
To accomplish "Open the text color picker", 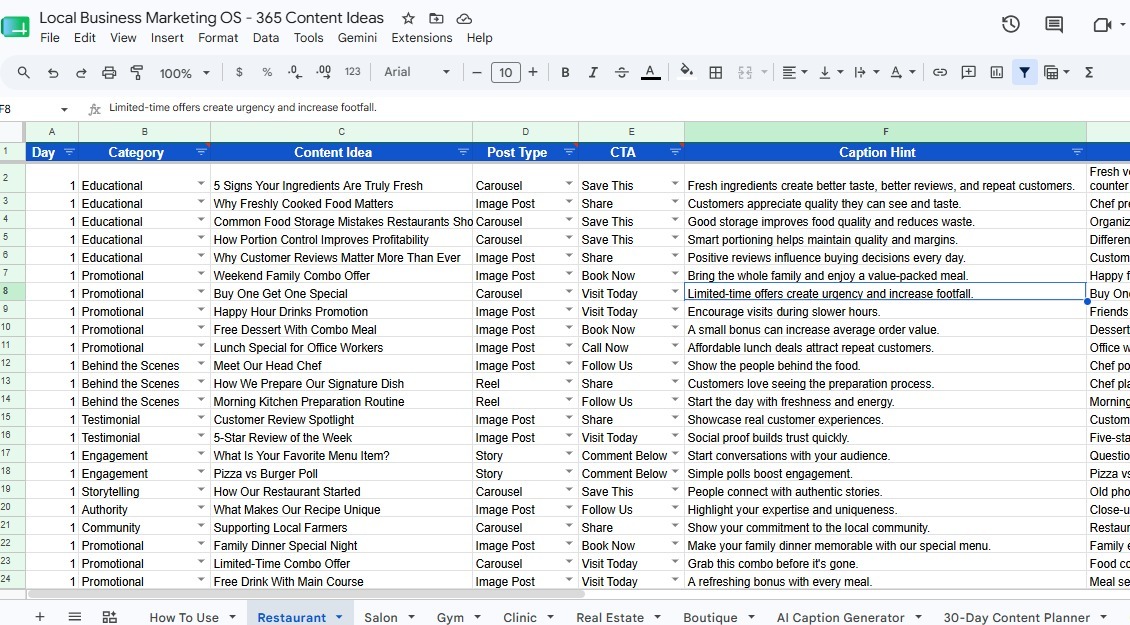I will [x=651, y=72].
